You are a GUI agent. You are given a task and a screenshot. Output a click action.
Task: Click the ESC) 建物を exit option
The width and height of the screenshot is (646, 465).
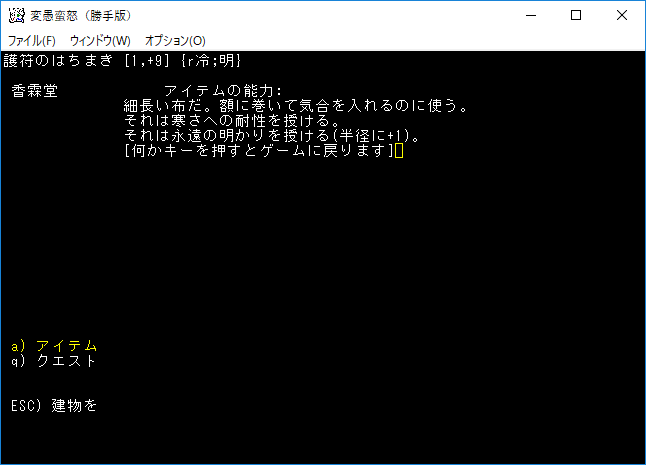[54, 406]
